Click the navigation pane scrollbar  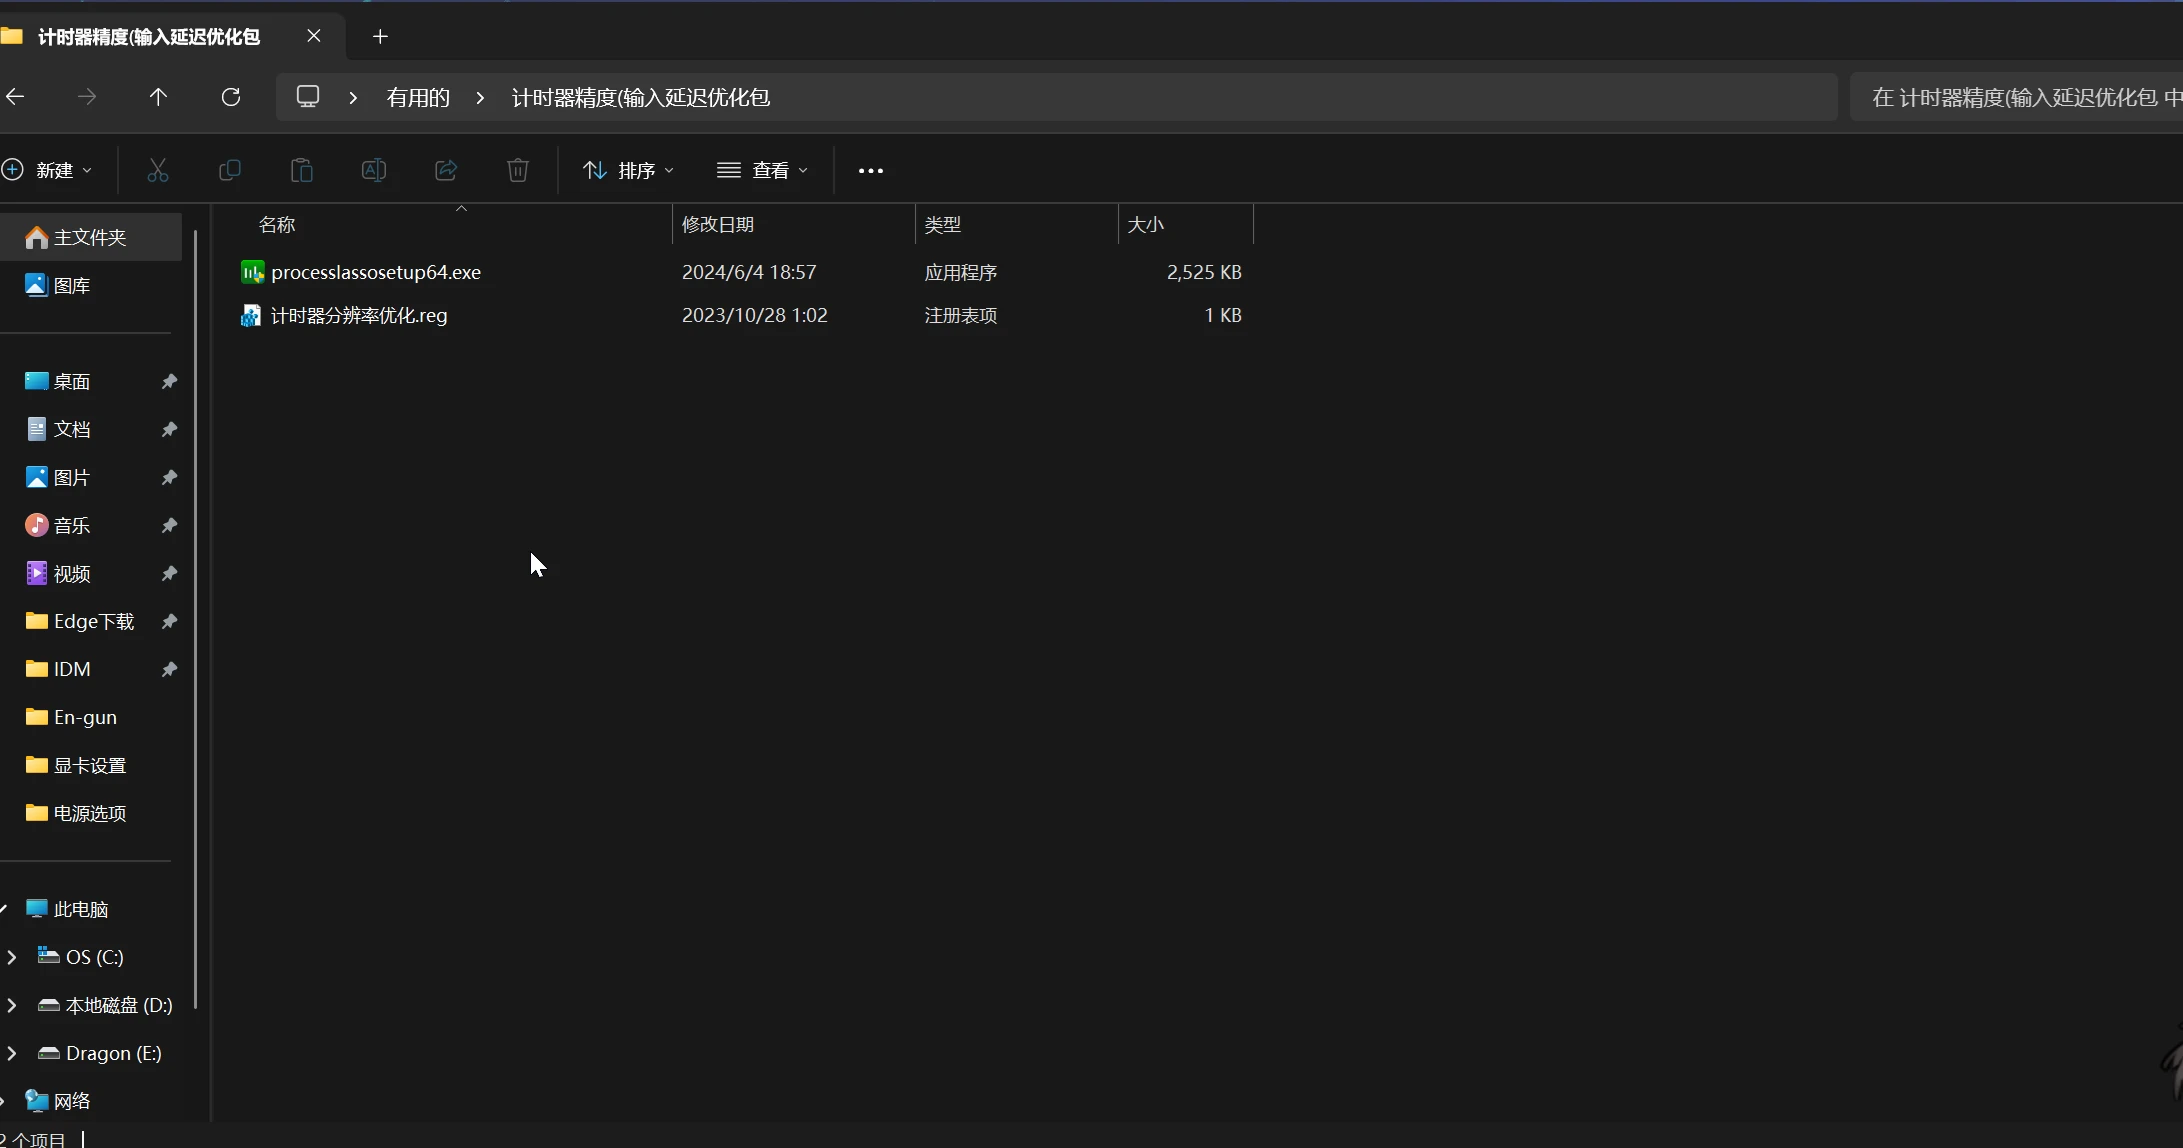pyautogui.click(x=196, y=620)
